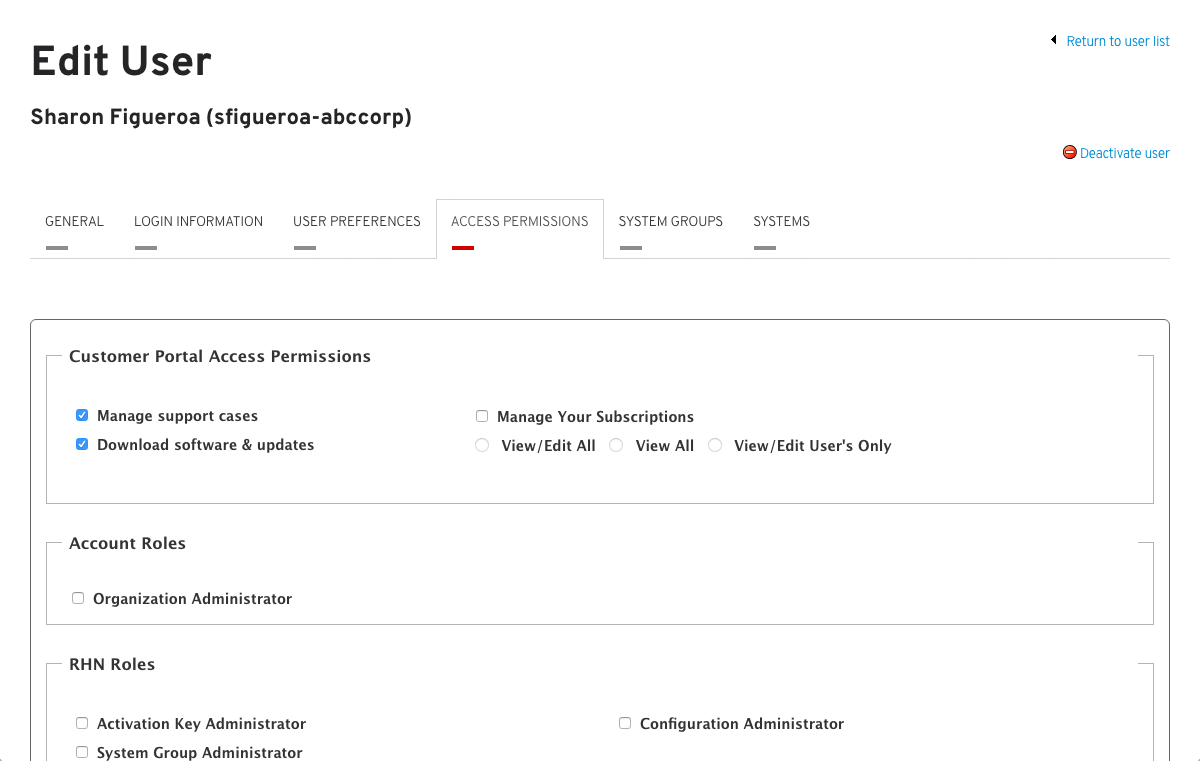Switch to the SYSTEMS tab
The width and height of the screenshot is (1200, 761).
[781, 221]
